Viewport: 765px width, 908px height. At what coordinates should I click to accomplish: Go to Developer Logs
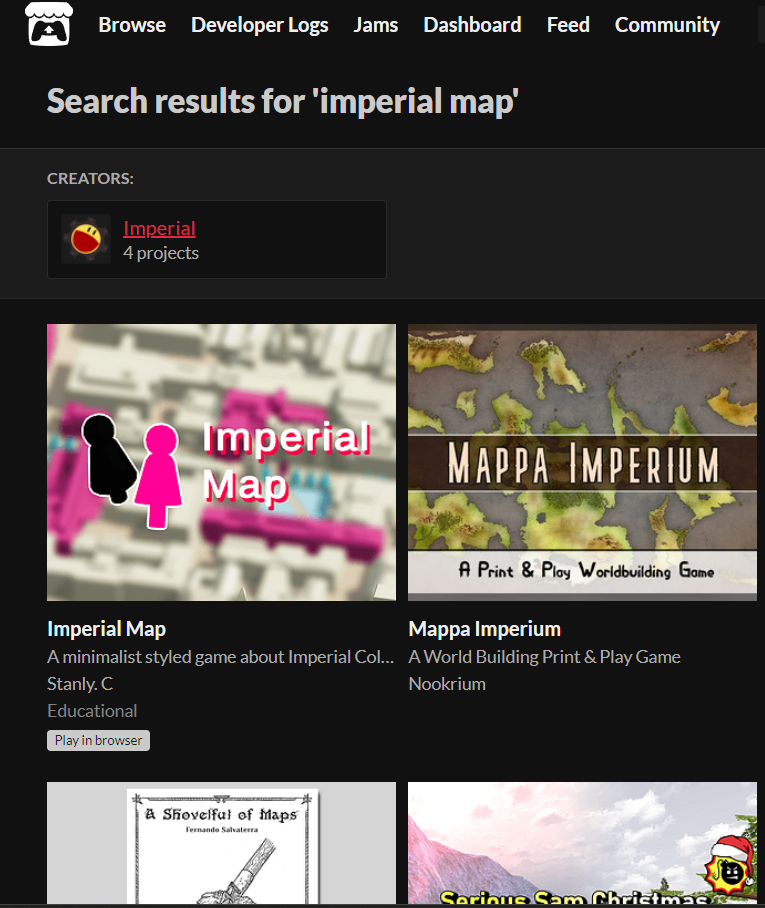(259, 25)
